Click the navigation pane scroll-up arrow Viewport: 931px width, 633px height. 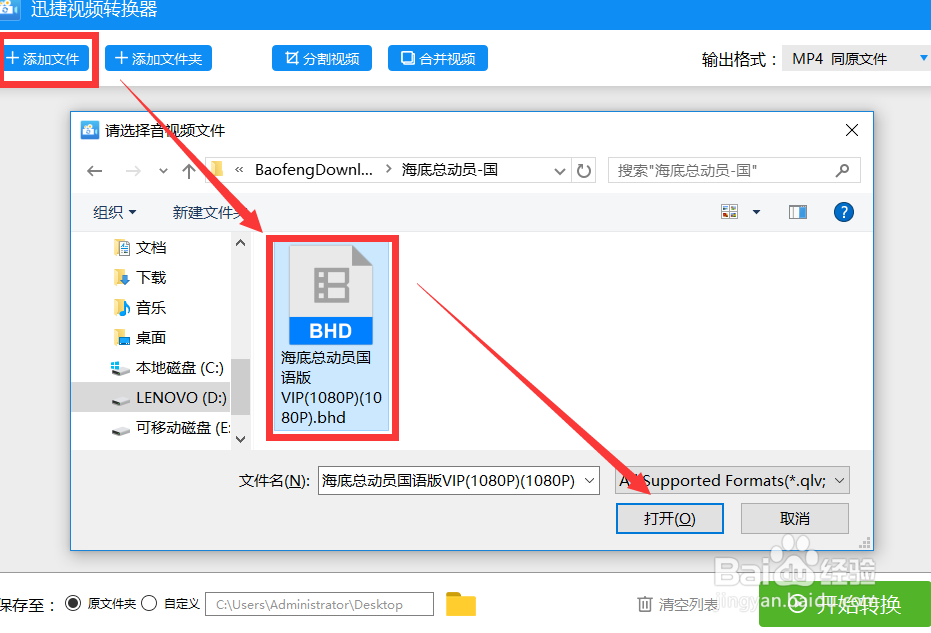click(x=240, y=242)
